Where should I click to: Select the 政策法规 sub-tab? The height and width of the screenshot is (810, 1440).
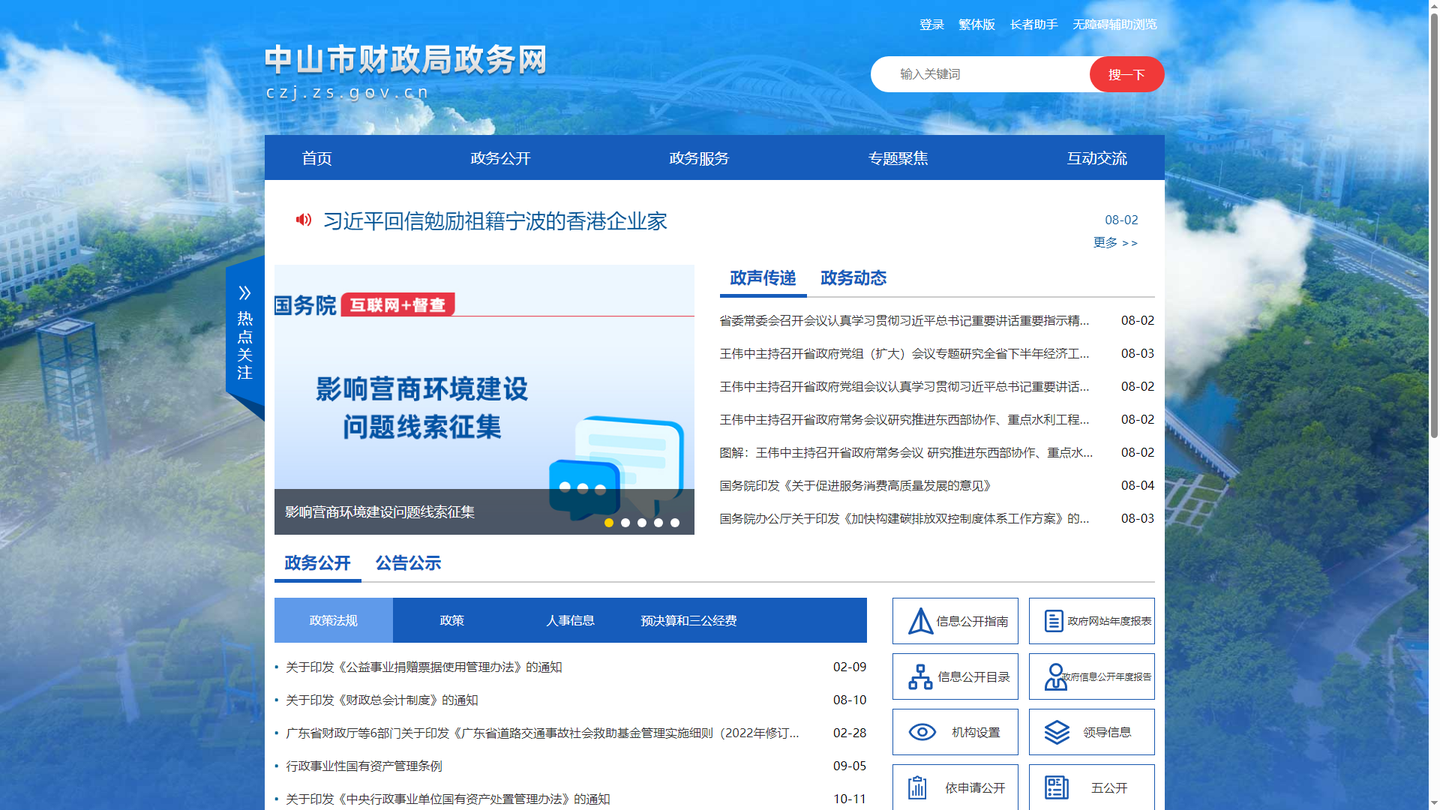point(333,620)
